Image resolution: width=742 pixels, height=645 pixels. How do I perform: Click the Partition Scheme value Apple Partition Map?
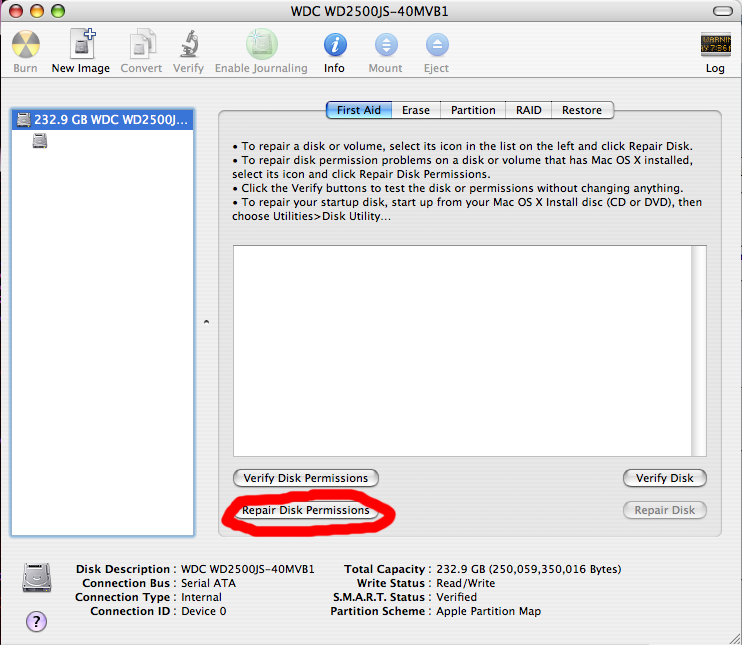(x=489, y=611)
